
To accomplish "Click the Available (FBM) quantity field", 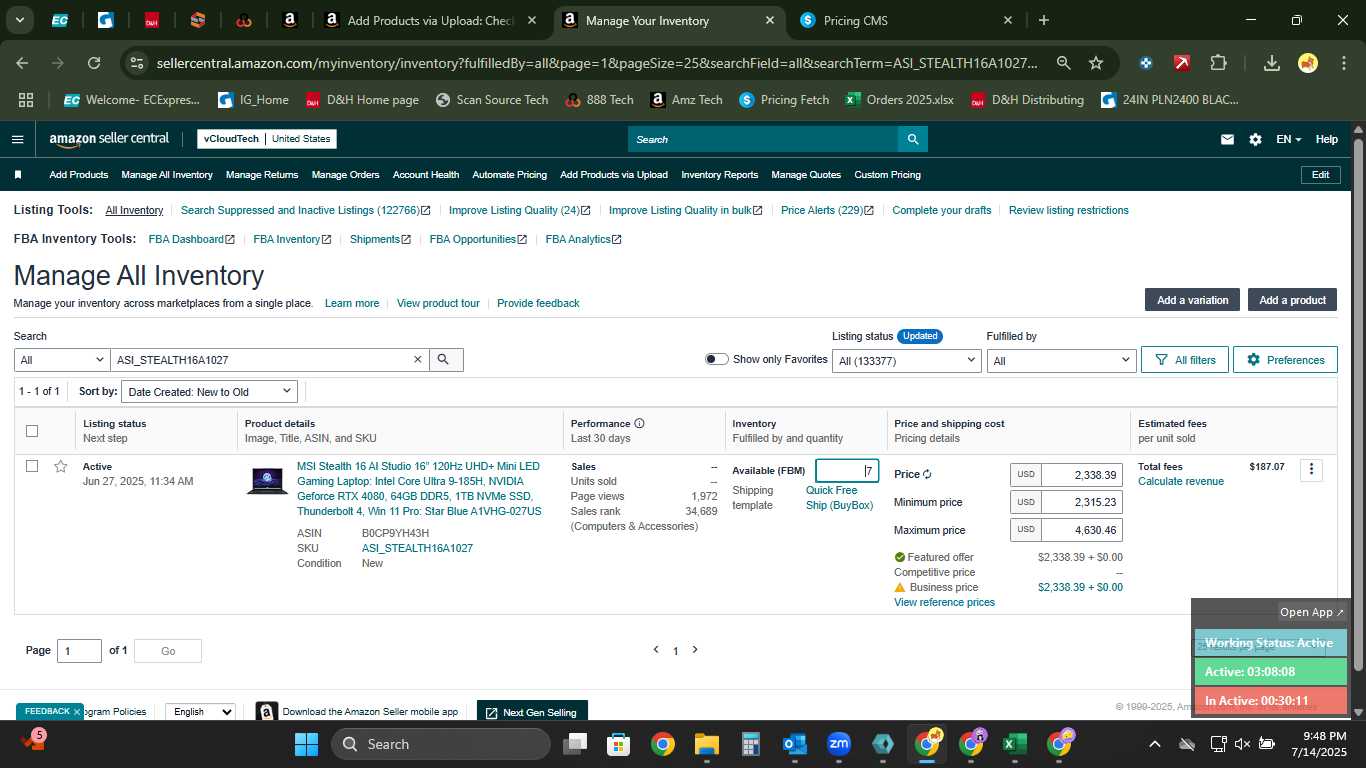I will coord(847,471).
